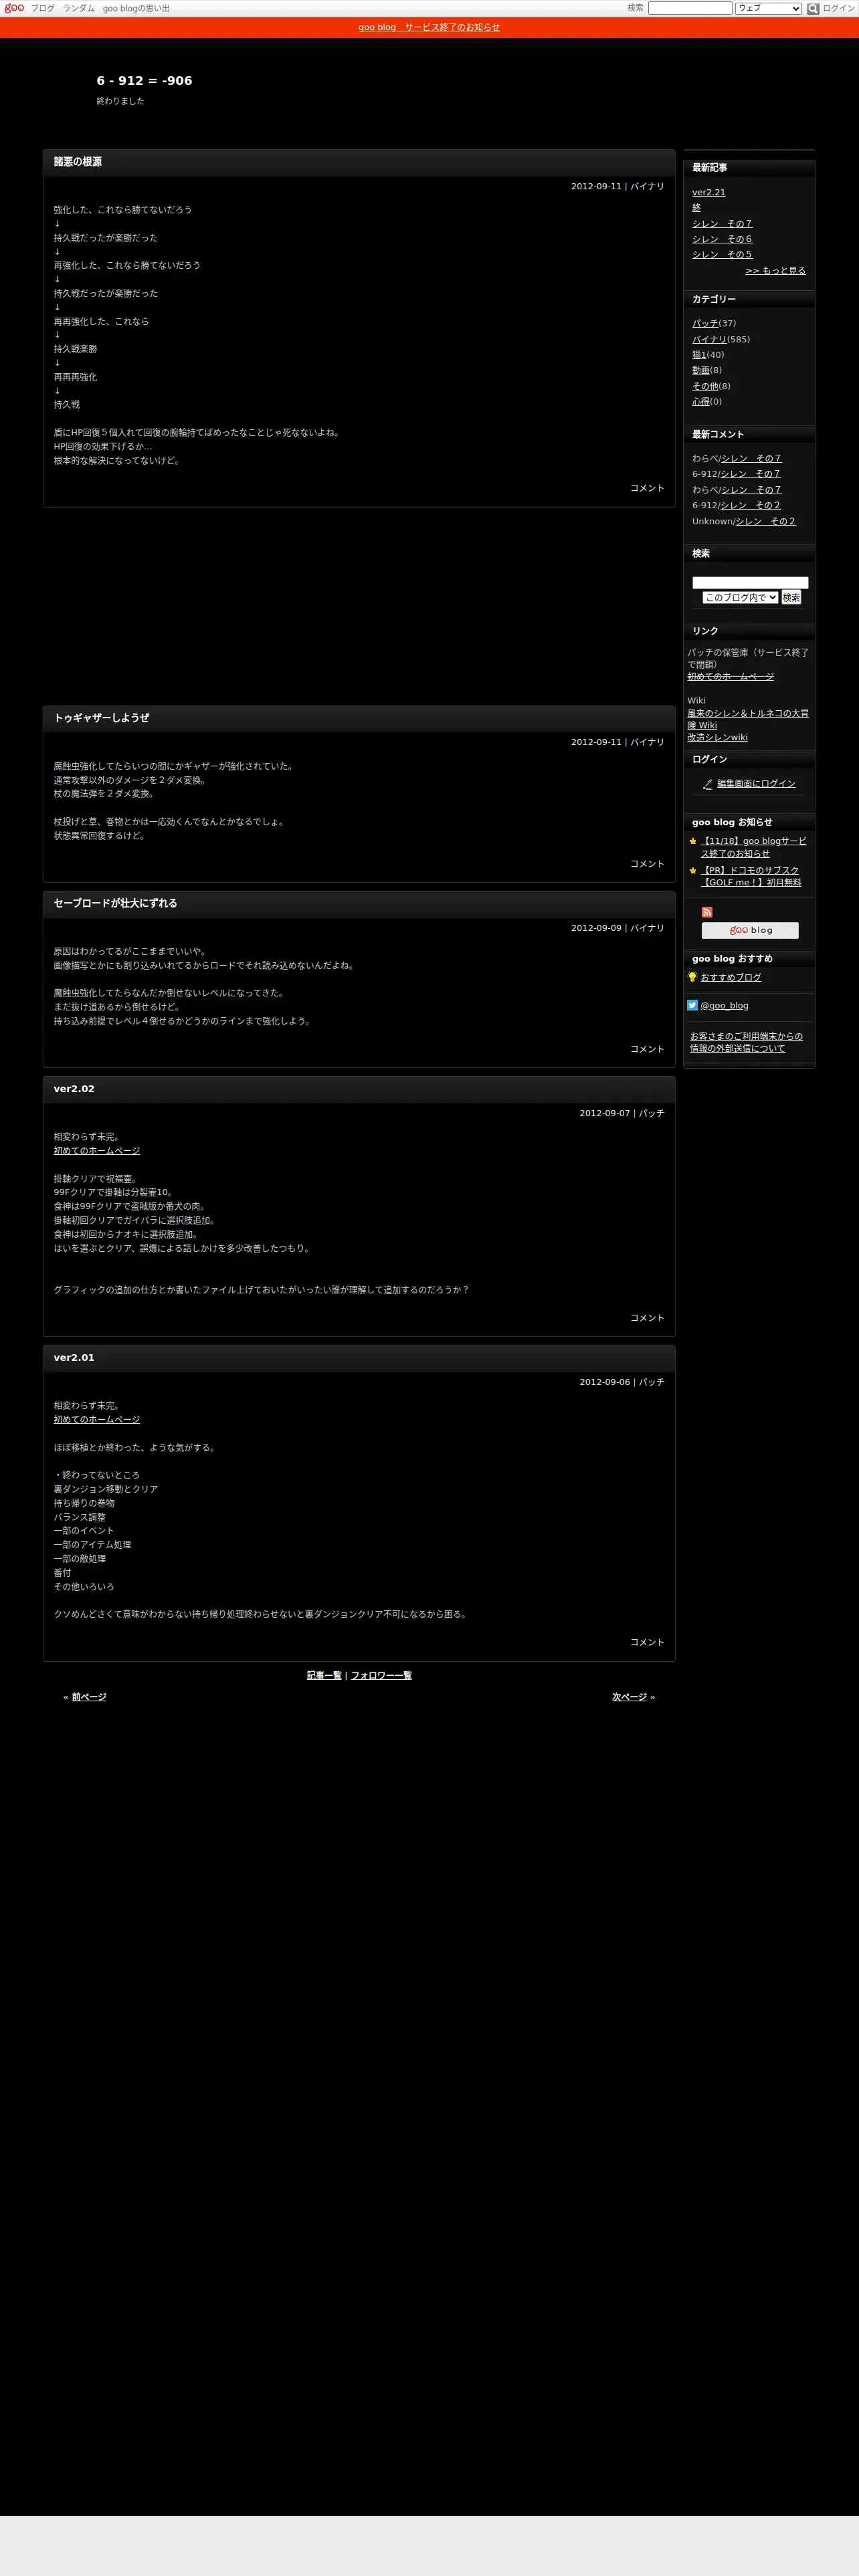Open 初めてのホームページ link in the ver2.02 post
This screenshot has width=859, height=2576.
pos(97,1151)
